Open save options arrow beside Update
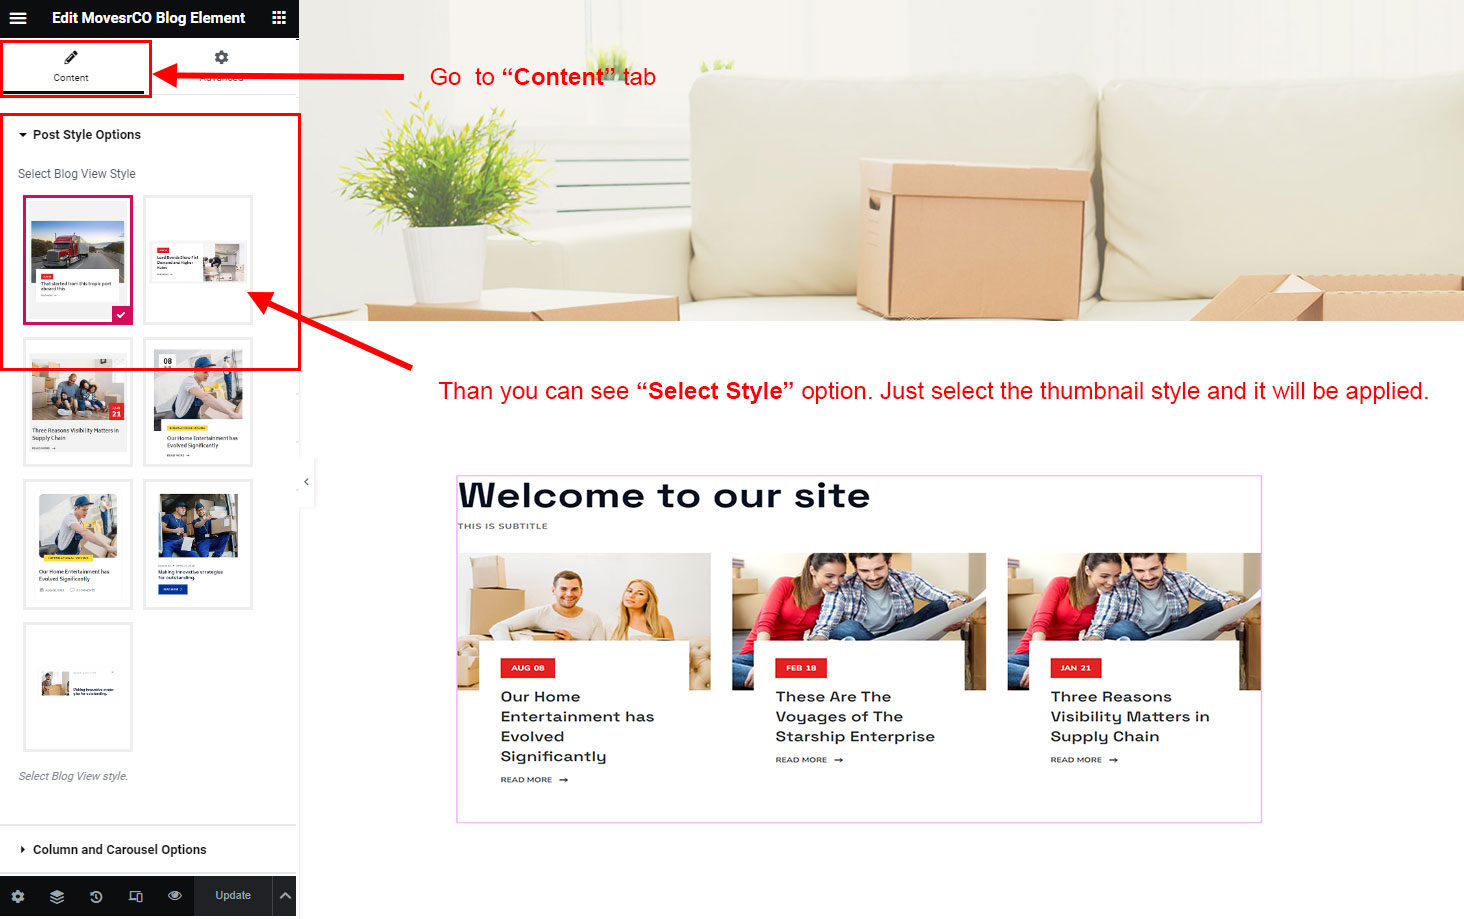 click(285, 896)
